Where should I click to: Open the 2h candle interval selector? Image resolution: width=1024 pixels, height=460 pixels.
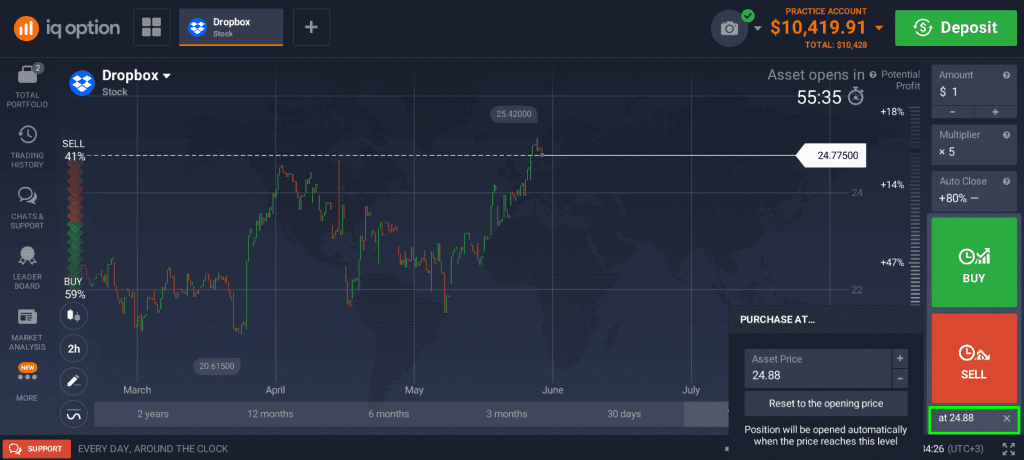pos(73,348)
